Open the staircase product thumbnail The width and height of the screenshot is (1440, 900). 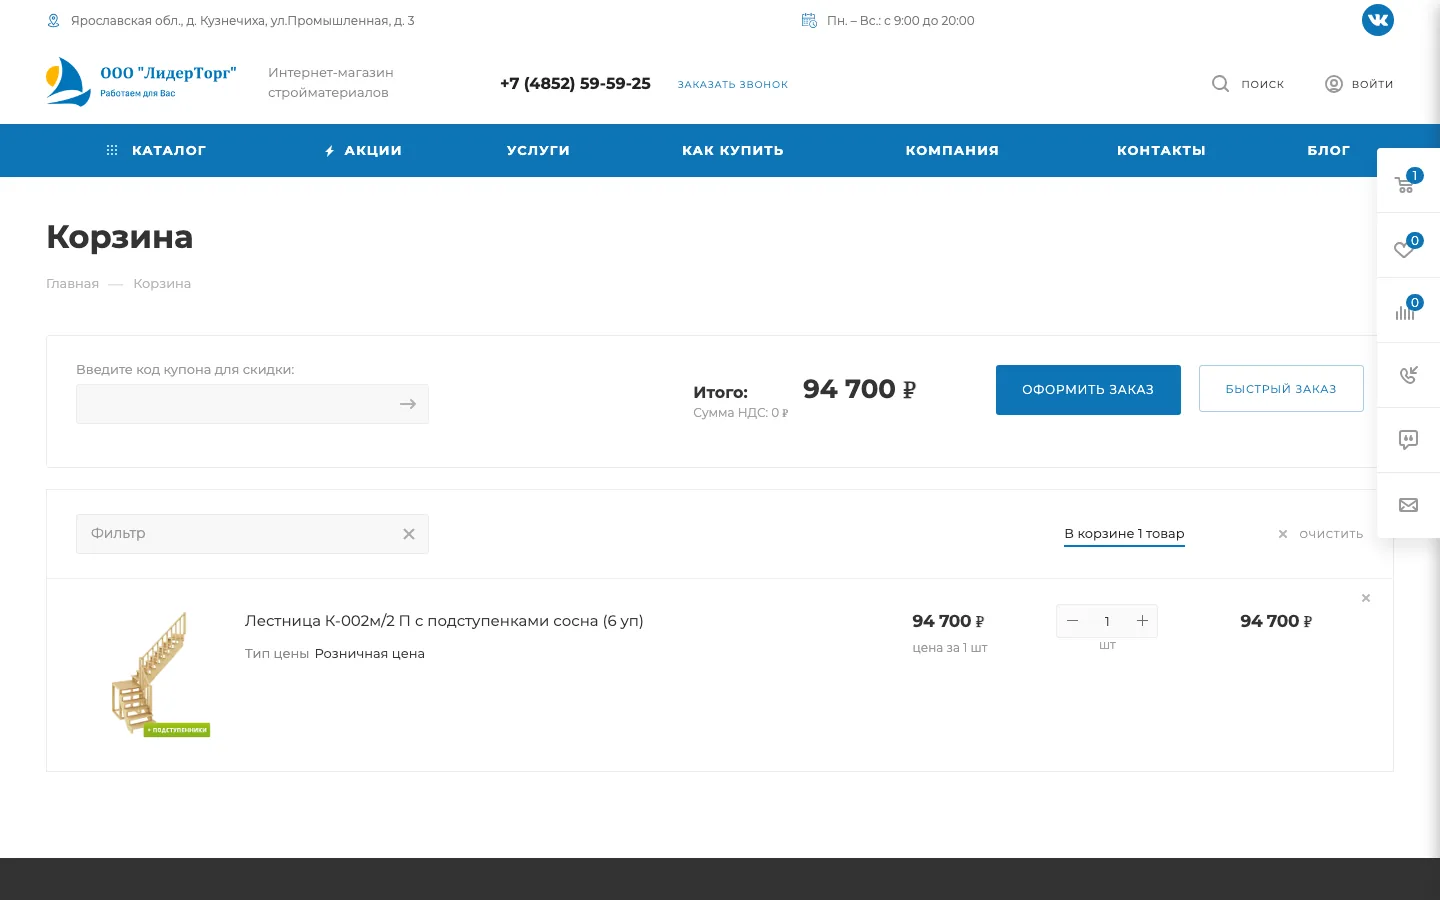coord(160,675)
